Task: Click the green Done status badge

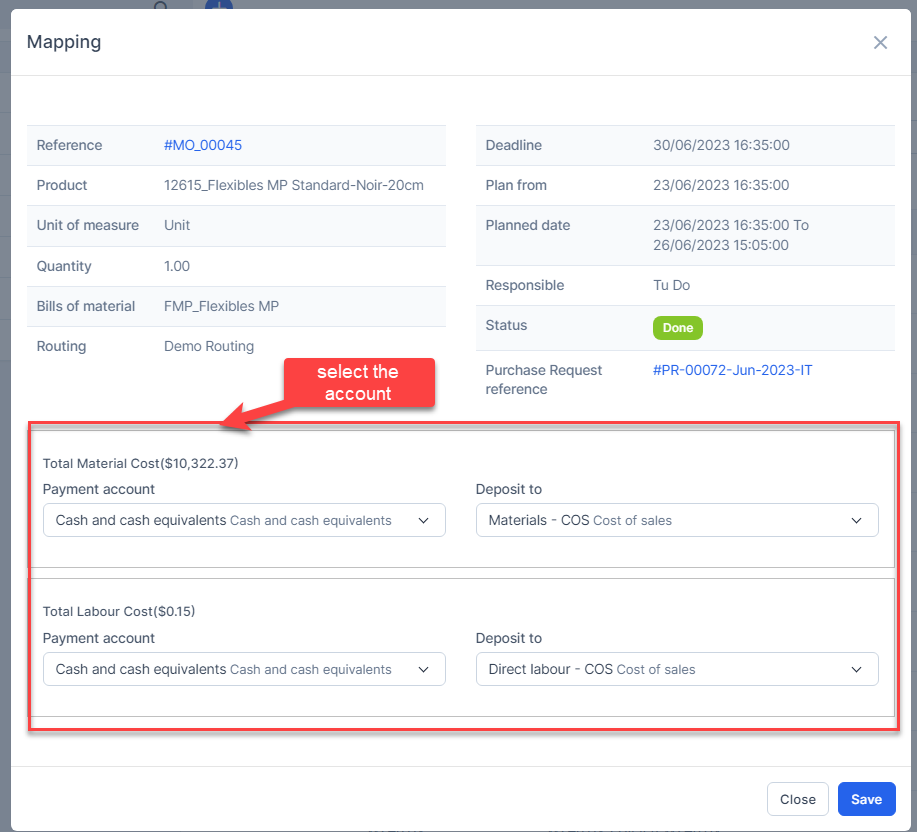Action: click(678, 328)
